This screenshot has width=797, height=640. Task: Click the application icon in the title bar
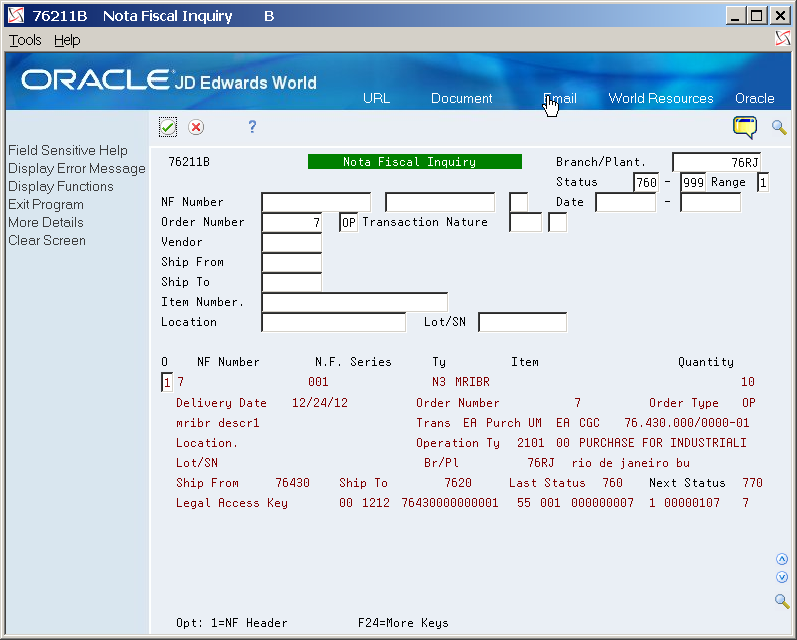click(x=16, y=15)
